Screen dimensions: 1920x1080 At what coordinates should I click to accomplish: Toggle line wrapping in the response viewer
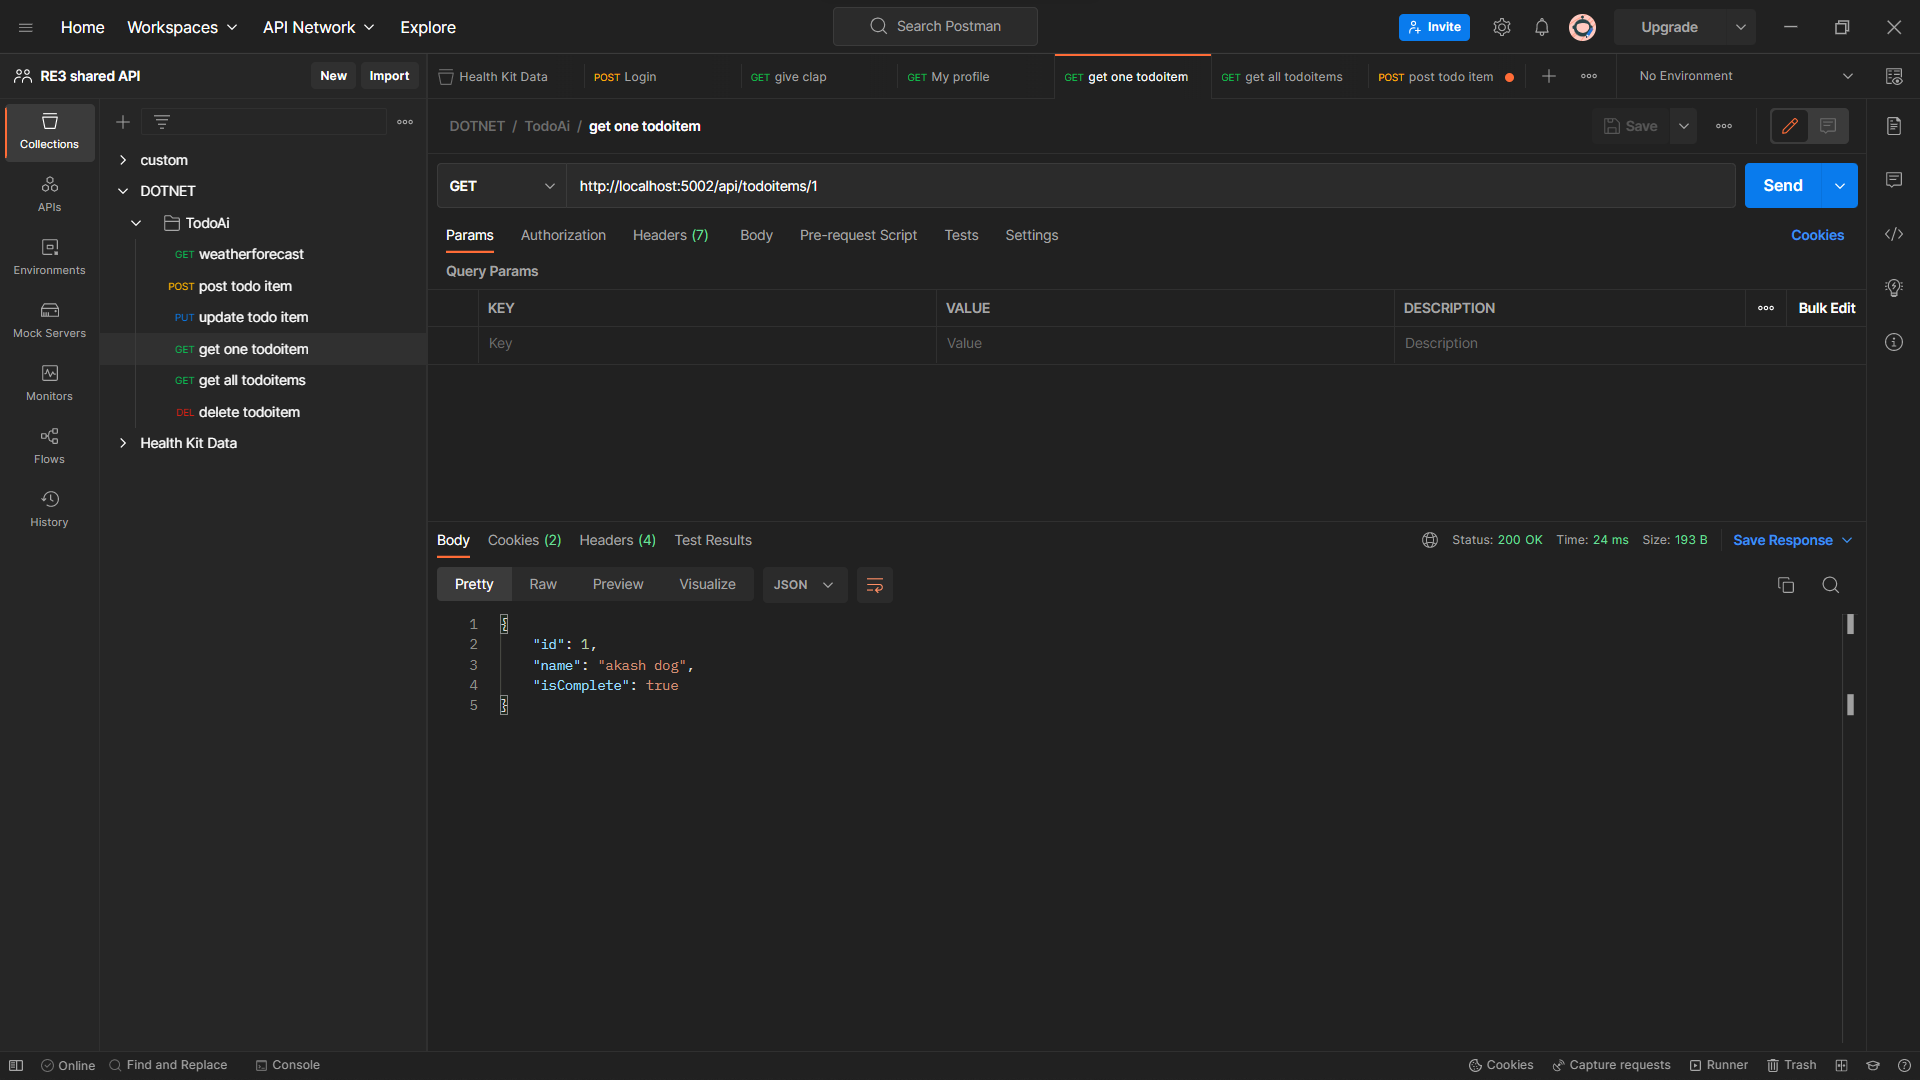[x=874, y=584]
